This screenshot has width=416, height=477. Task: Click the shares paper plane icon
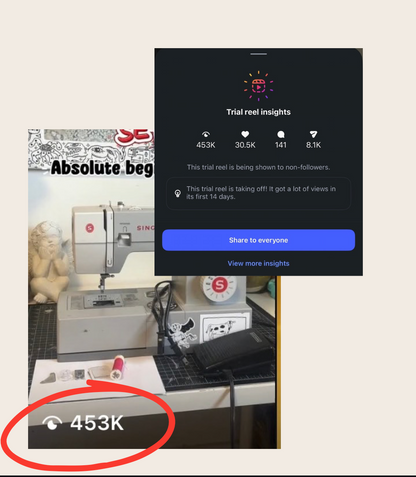click(x=313, y=134)
